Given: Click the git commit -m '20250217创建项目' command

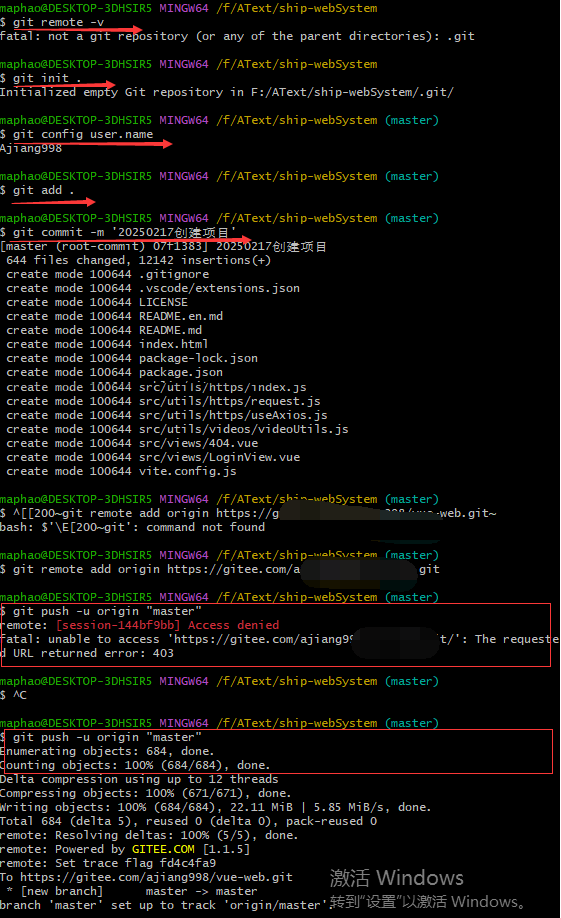Looking at the screenshot, I should coord(124,232).
